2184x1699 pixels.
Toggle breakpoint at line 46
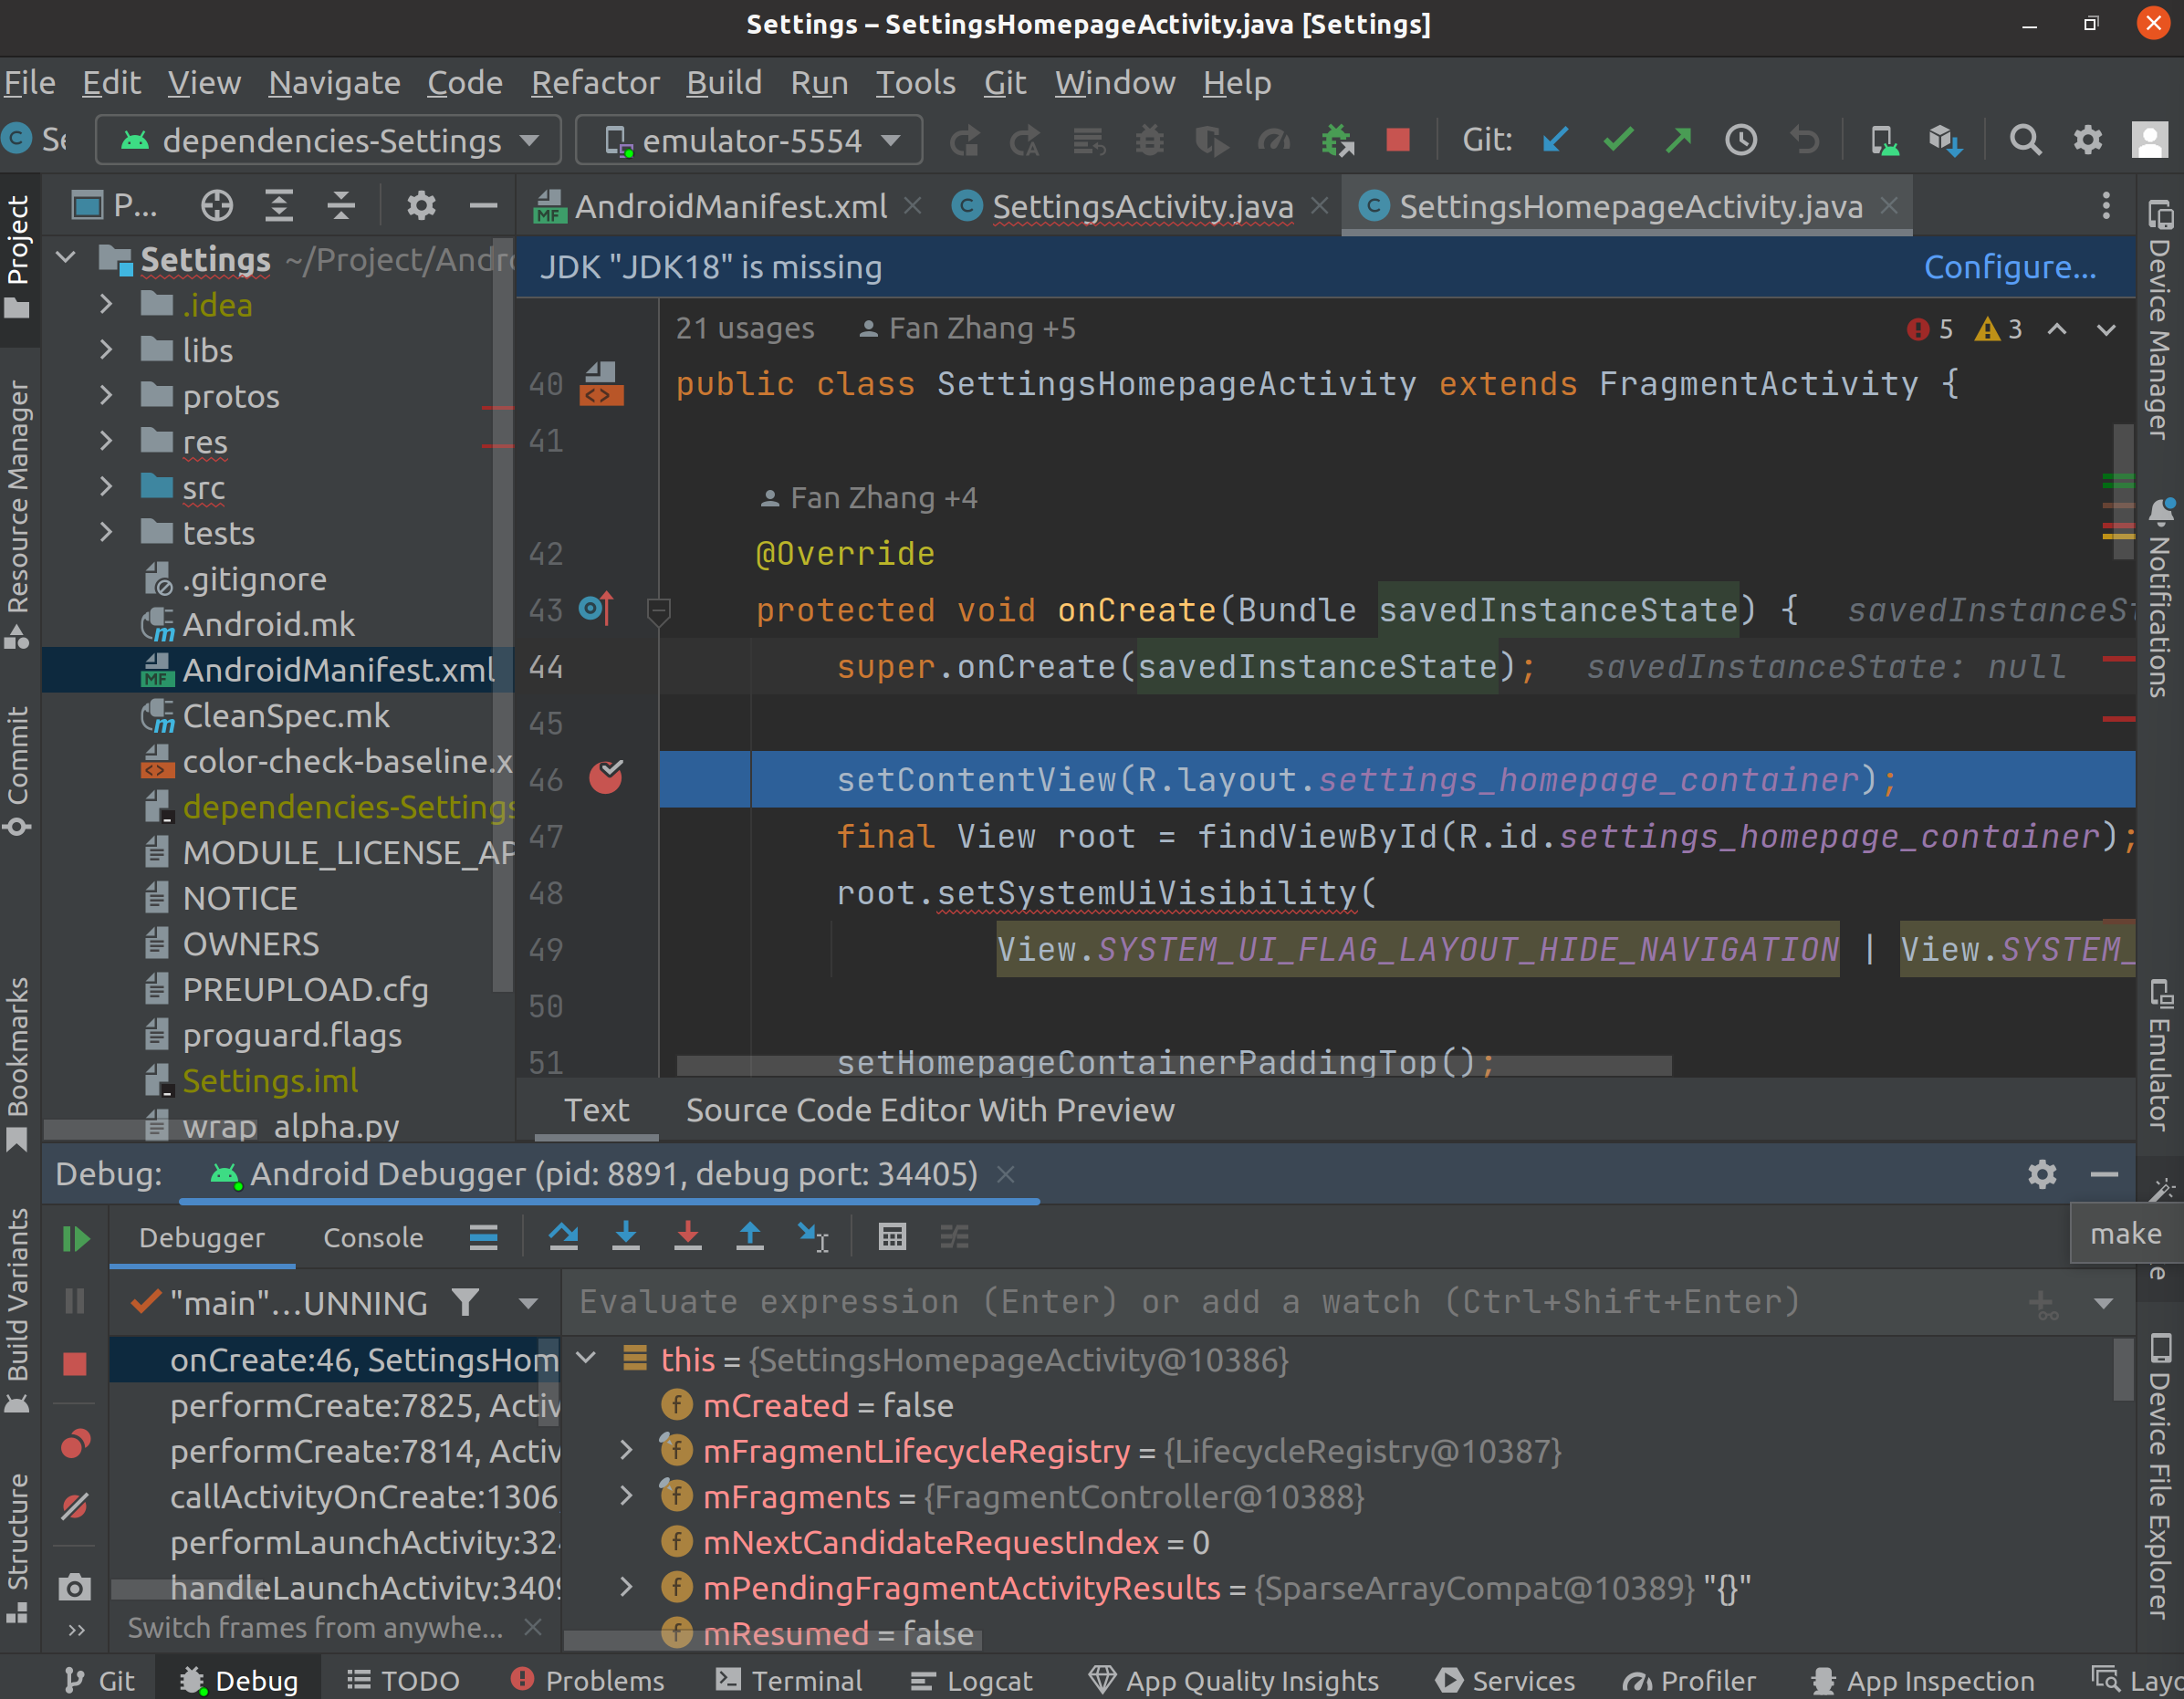coord(605,777)
